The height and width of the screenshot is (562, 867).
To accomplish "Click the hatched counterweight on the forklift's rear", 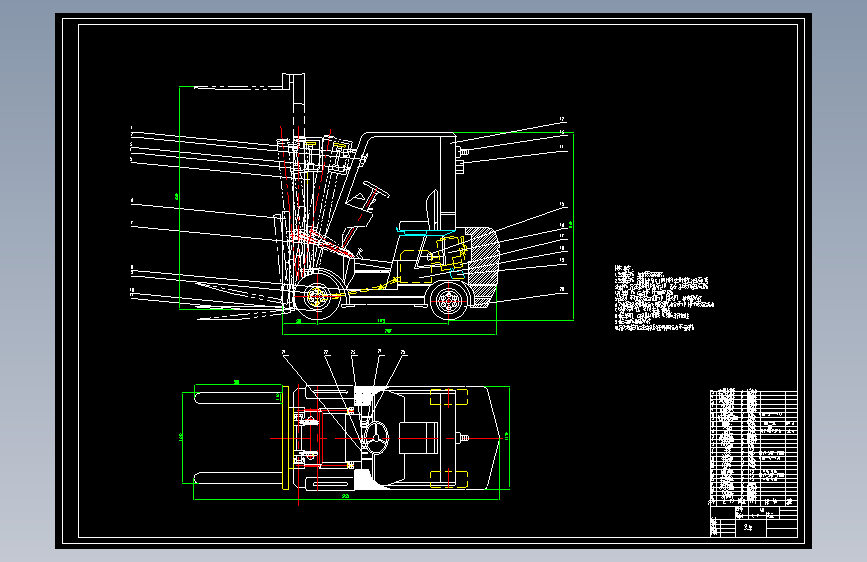I will pos(481,266).
